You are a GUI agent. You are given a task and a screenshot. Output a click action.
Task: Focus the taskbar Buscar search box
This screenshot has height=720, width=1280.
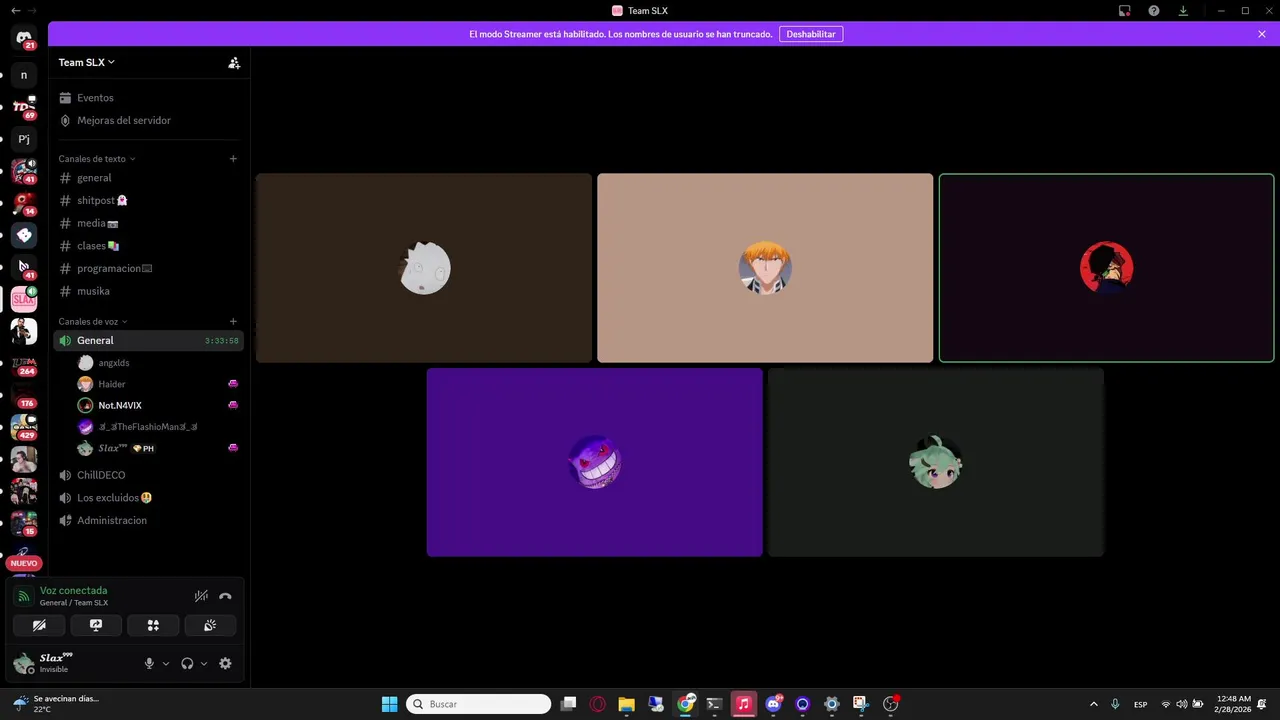[x=479, y=704]
